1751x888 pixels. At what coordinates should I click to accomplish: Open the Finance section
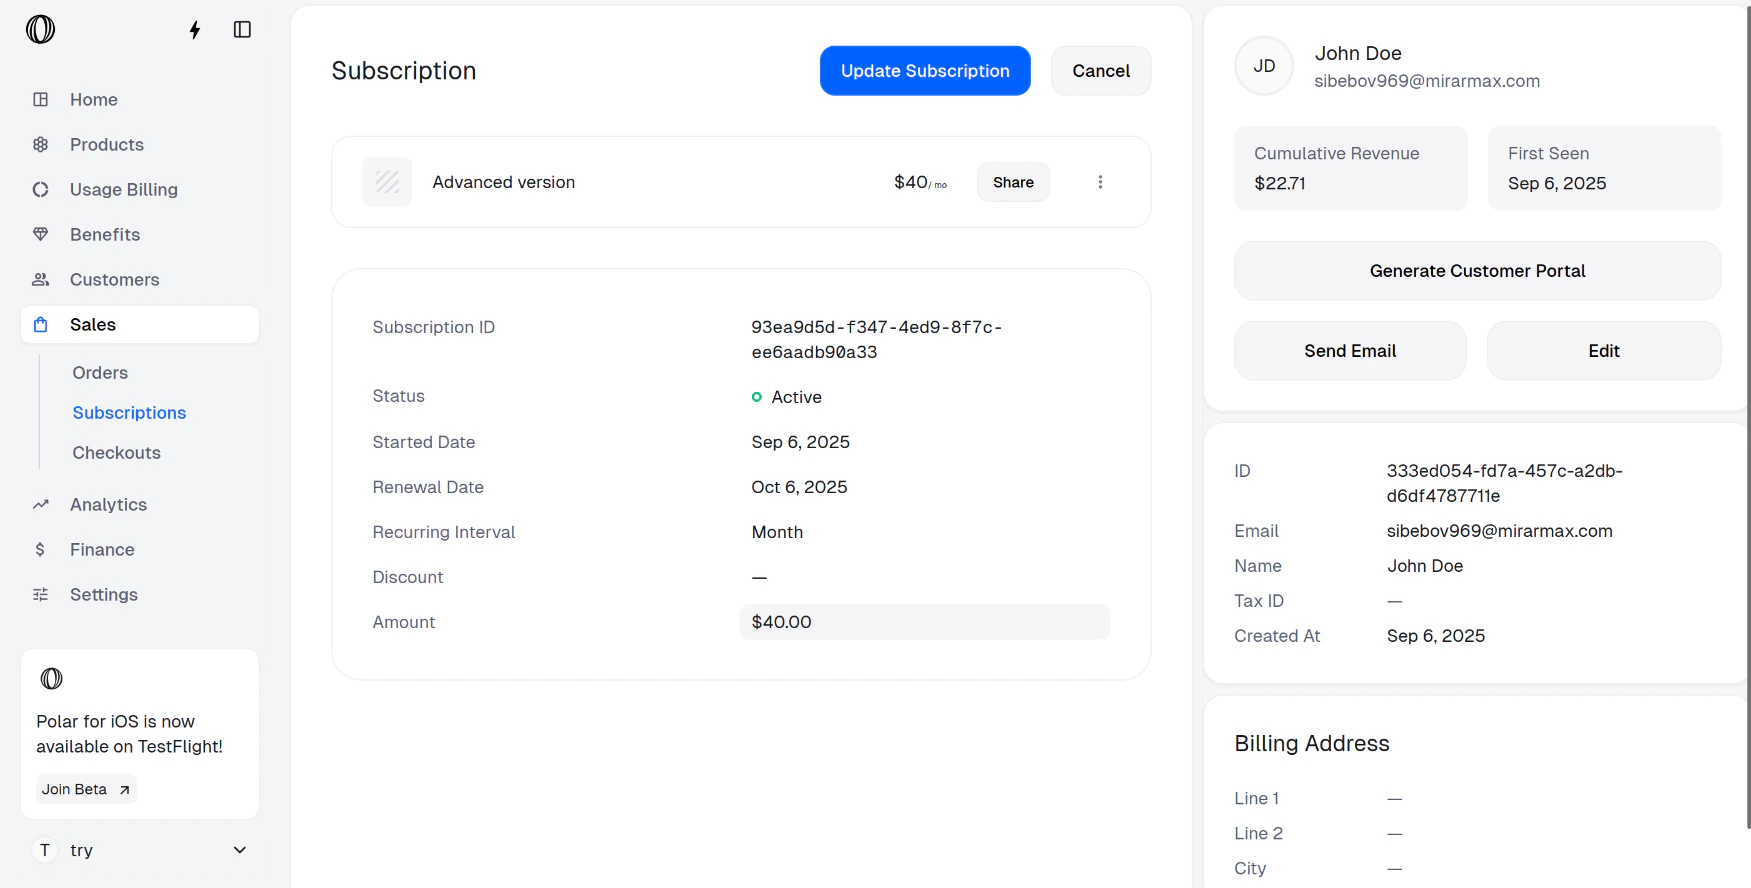coord(101,550)
